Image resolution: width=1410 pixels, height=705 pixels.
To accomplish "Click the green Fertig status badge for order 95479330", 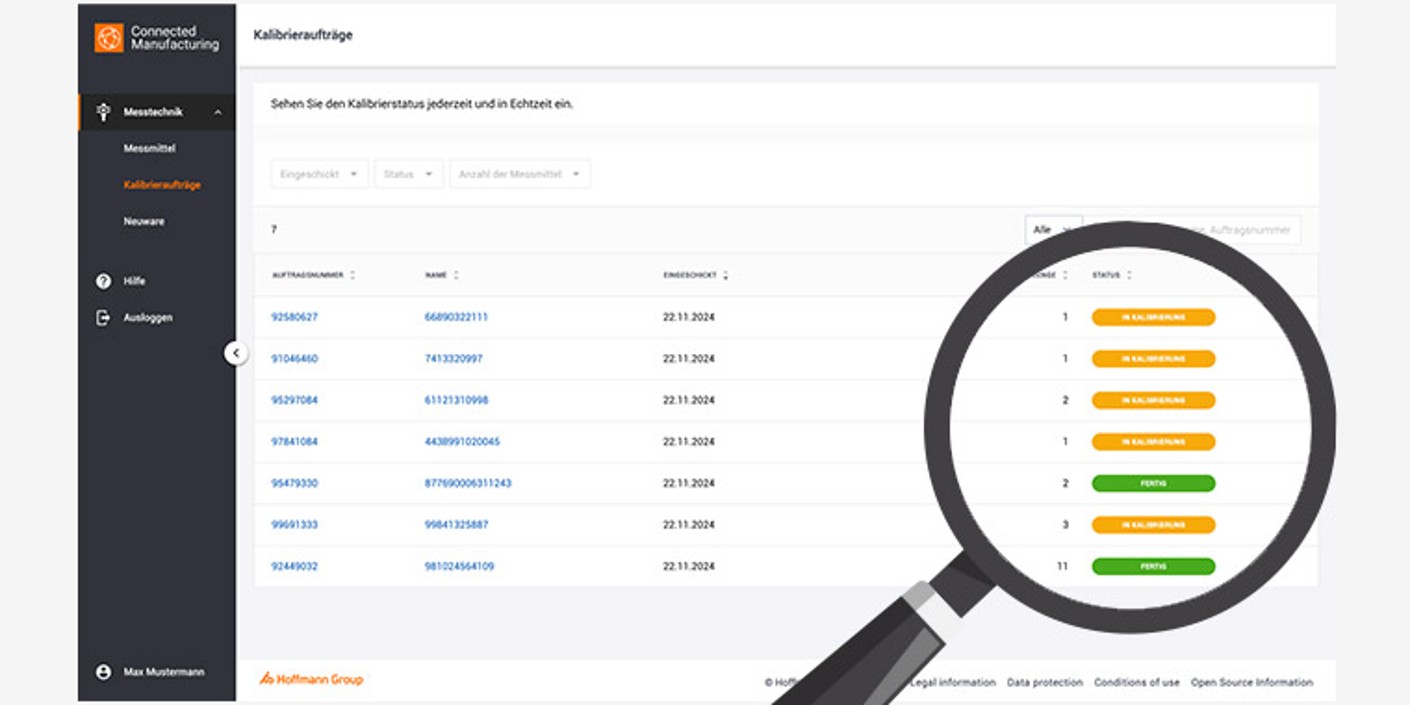I will pyautogui.click(x=1153, y=483).
